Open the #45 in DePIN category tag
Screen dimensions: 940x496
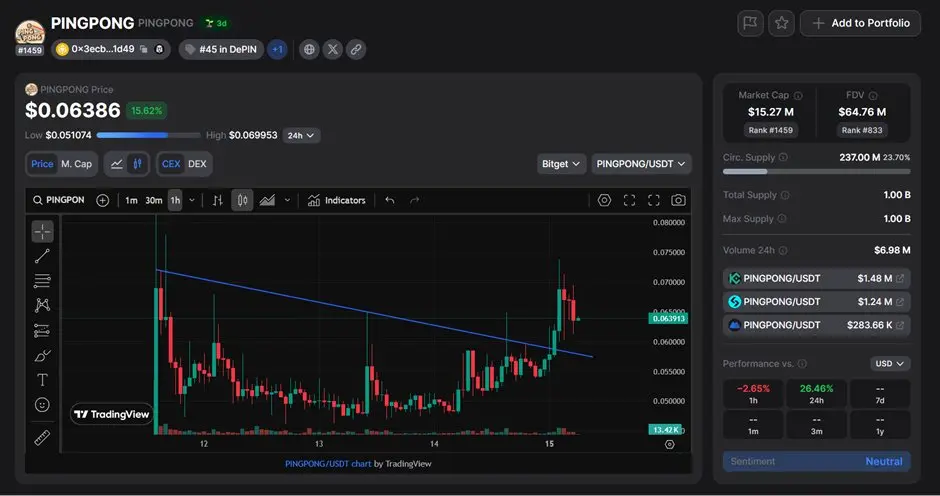pos(221,49)
